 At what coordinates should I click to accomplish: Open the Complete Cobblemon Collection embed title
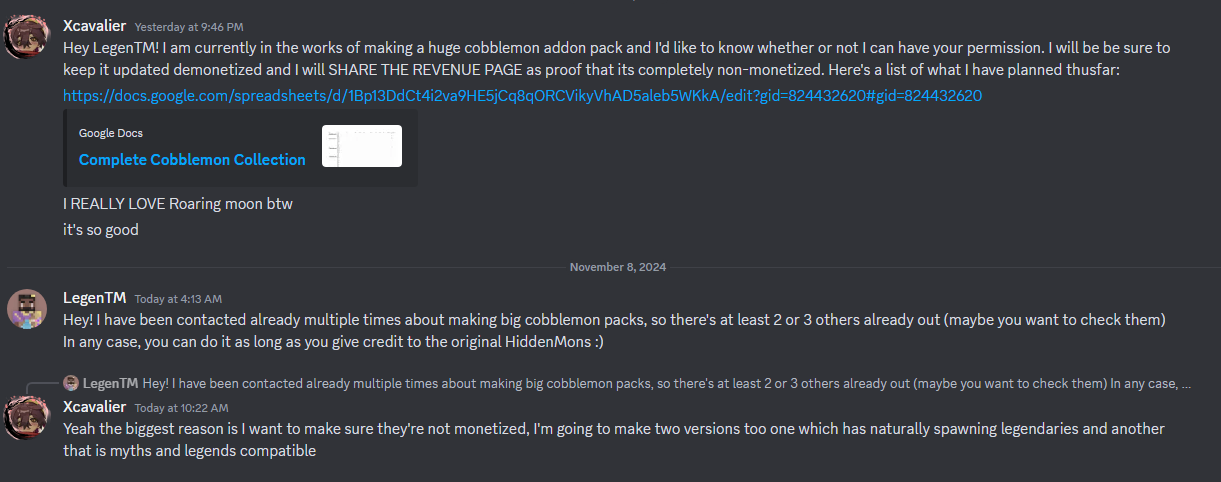point(192,160)
